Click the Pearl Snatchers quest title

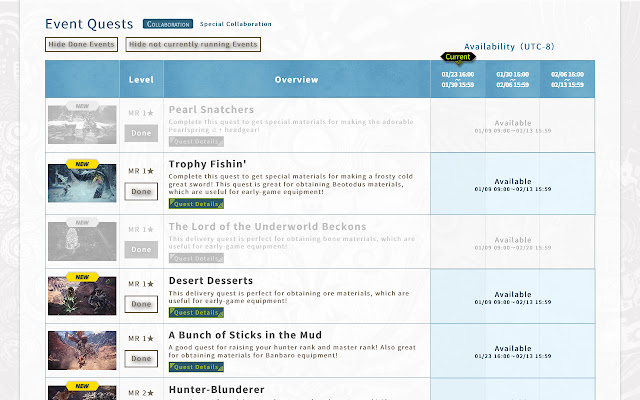(x=211, y=109)
